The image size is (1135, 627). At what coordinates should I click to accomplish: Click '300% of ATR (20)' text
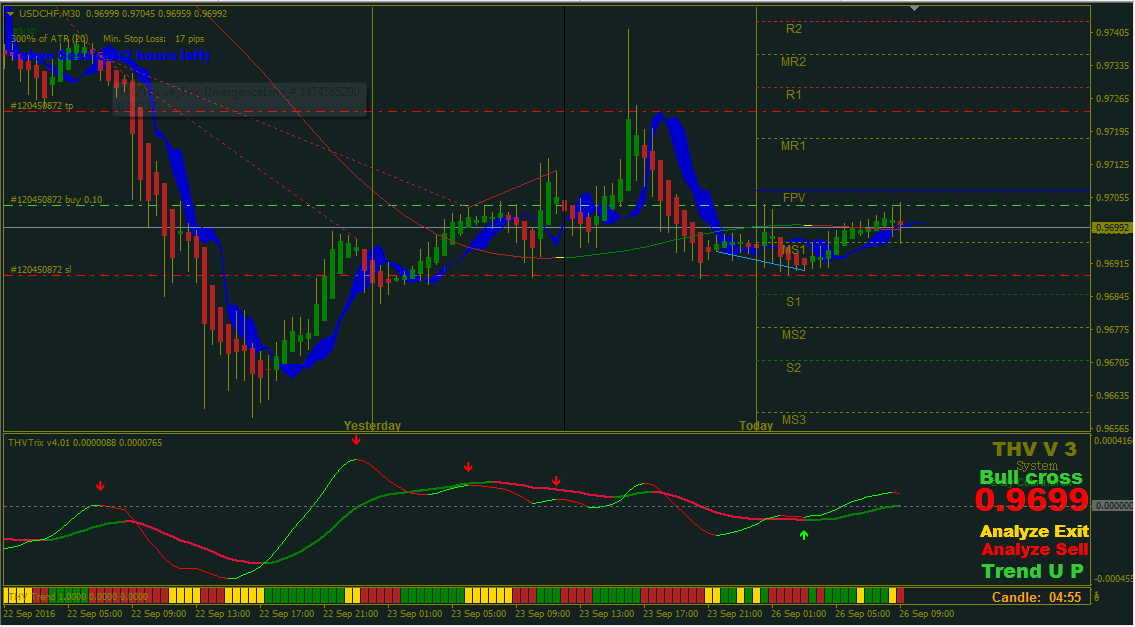coord(50,39)
